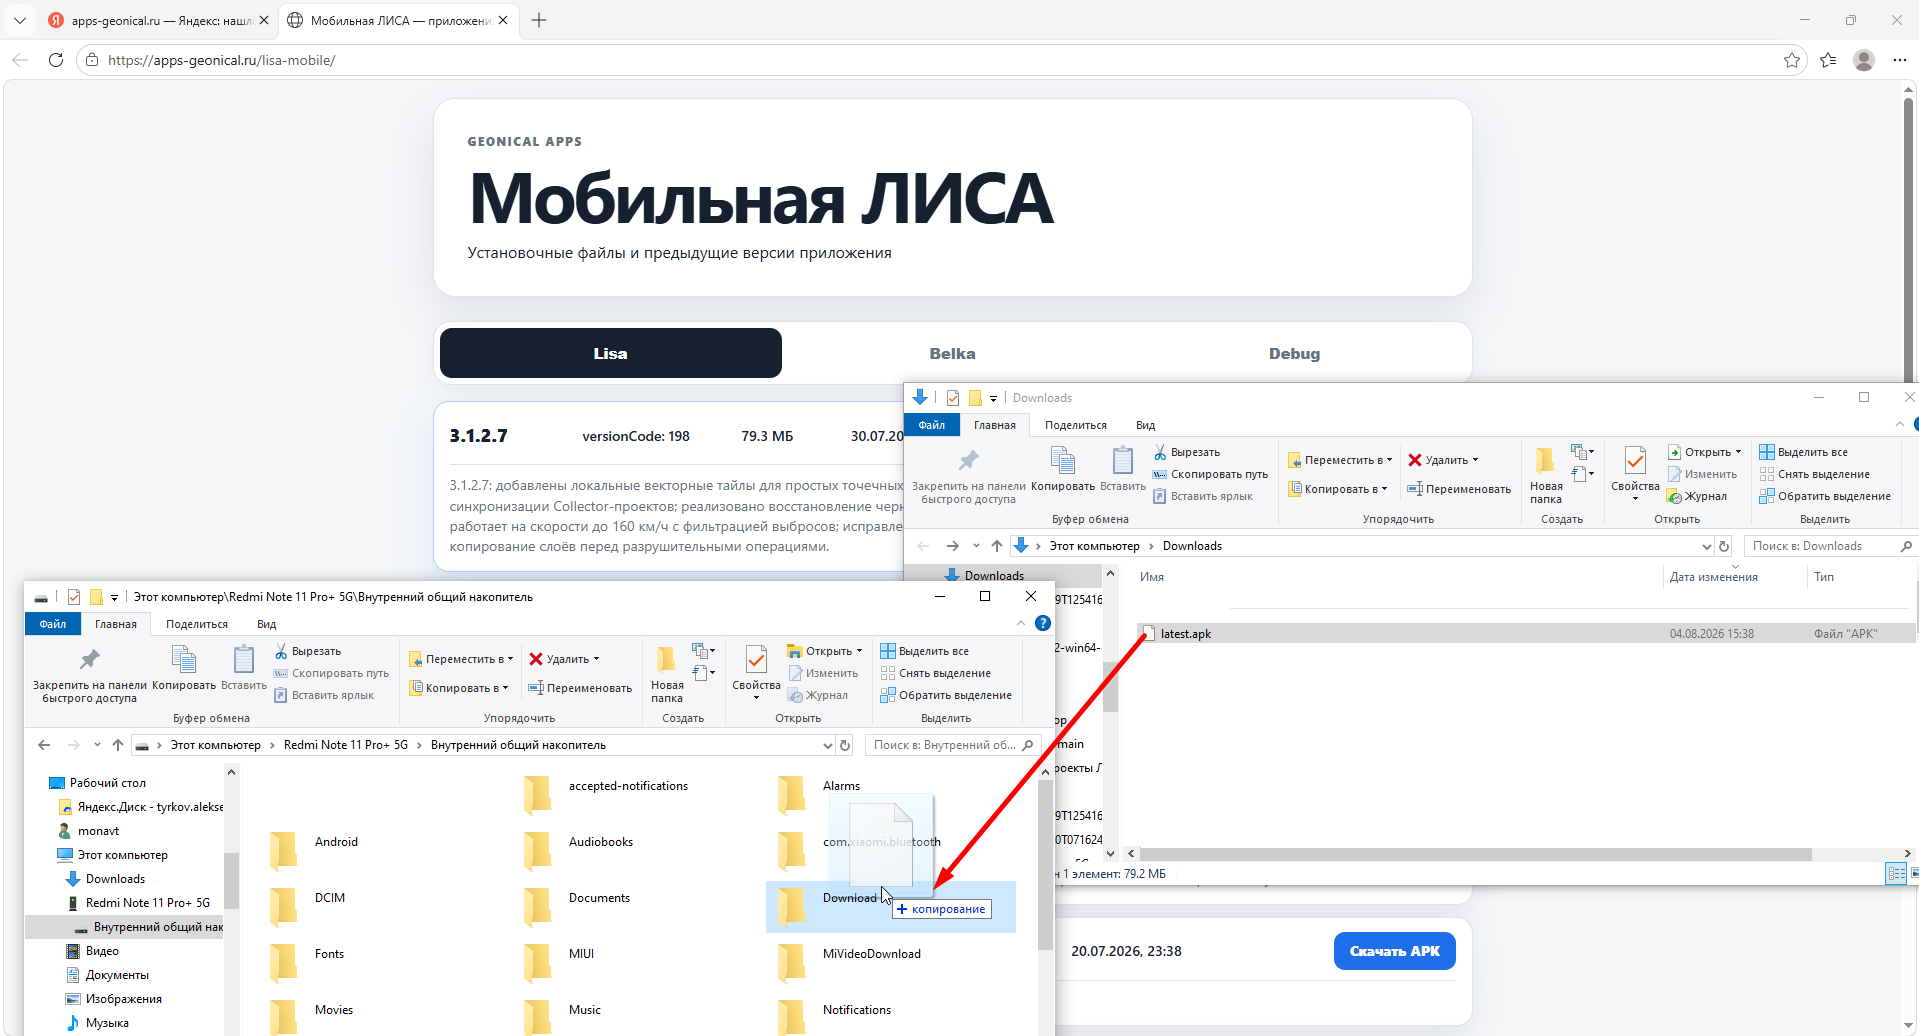This screenshot has width=1919, height=1036.
Task: Switch to details view icon in Downloads window
Action: 1896,873
